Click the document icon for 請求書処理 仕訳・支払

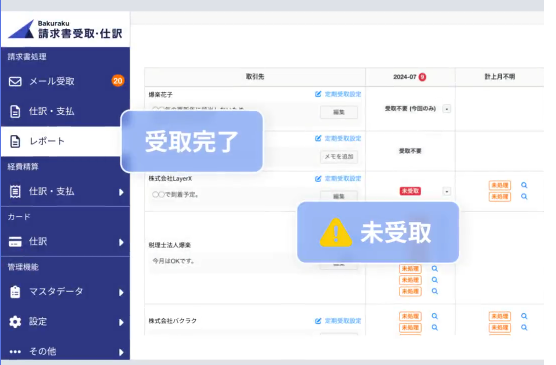(x=15, y=111)
